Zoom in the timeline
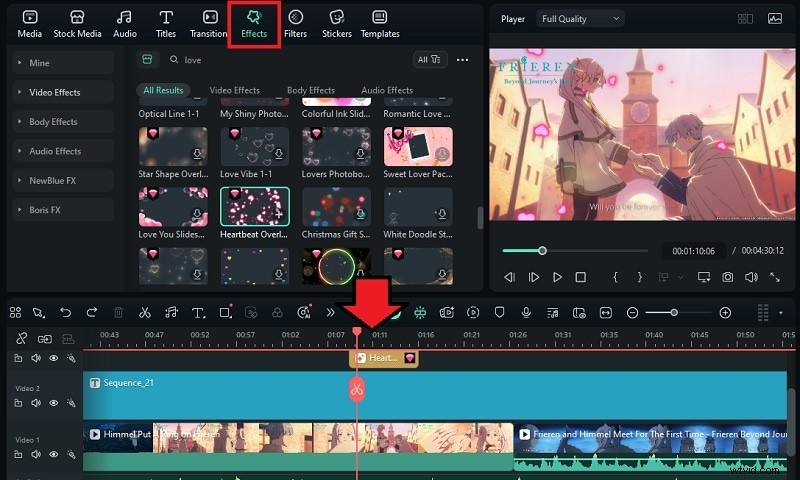This screenshot has height=480, width=800. tap(725, 312)
